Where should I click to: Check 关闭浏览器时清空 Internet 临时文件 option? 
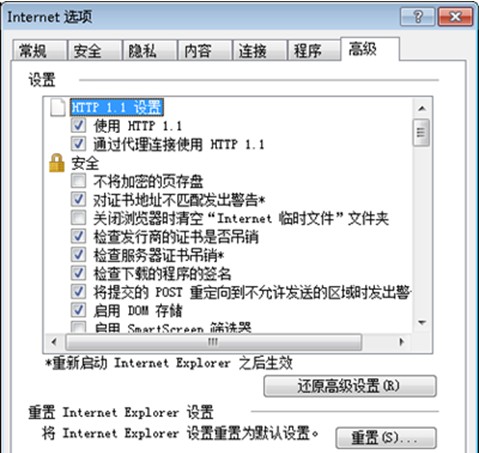tap(78, 218)
